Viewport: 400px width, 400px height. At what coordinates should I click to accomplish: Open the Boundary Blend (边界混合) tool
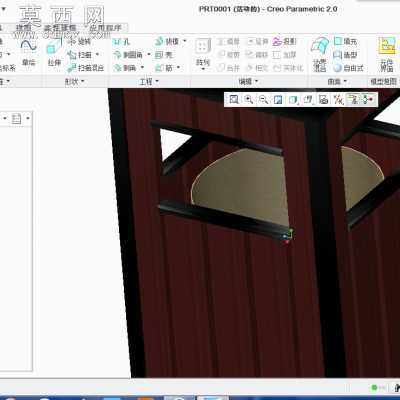320,54
